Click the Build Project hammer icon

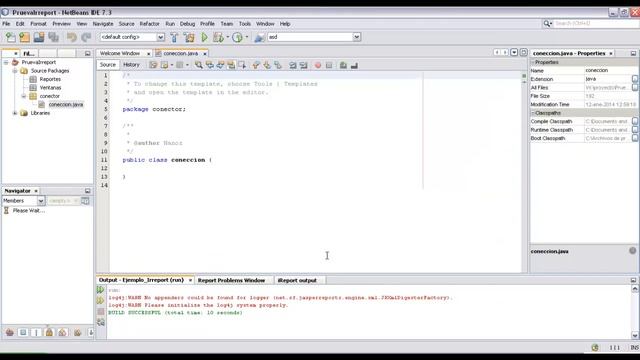(x=174, y=38)
